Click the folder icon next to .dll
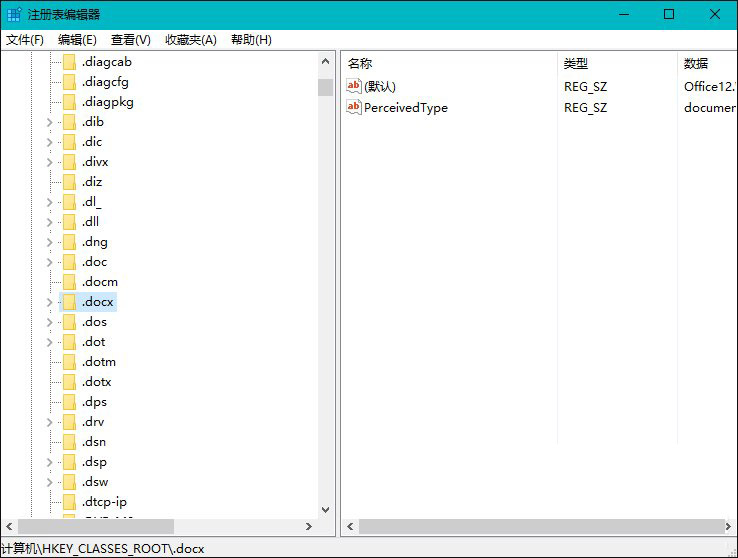This screenshot has height=558, width=738. point(69,222)
